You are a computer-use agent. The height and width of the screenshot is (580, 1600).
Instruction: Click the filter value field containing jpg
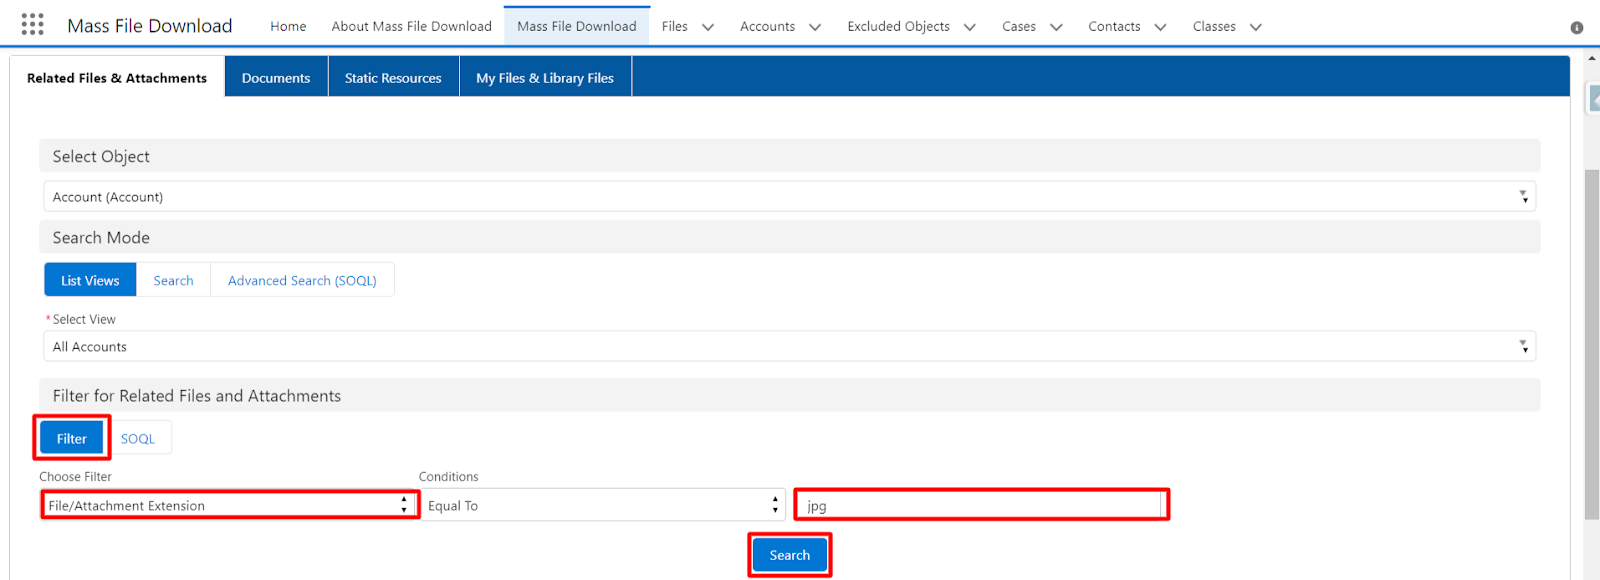[x=981, y=505]
